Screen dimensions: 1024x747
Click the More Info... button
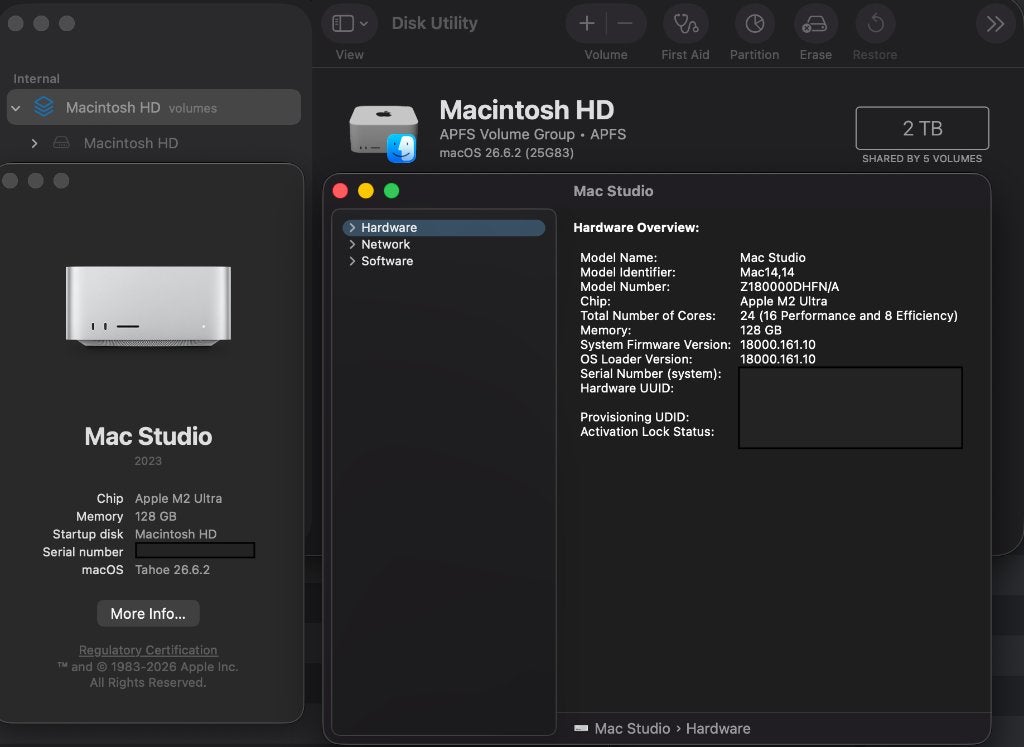point(148,614)
